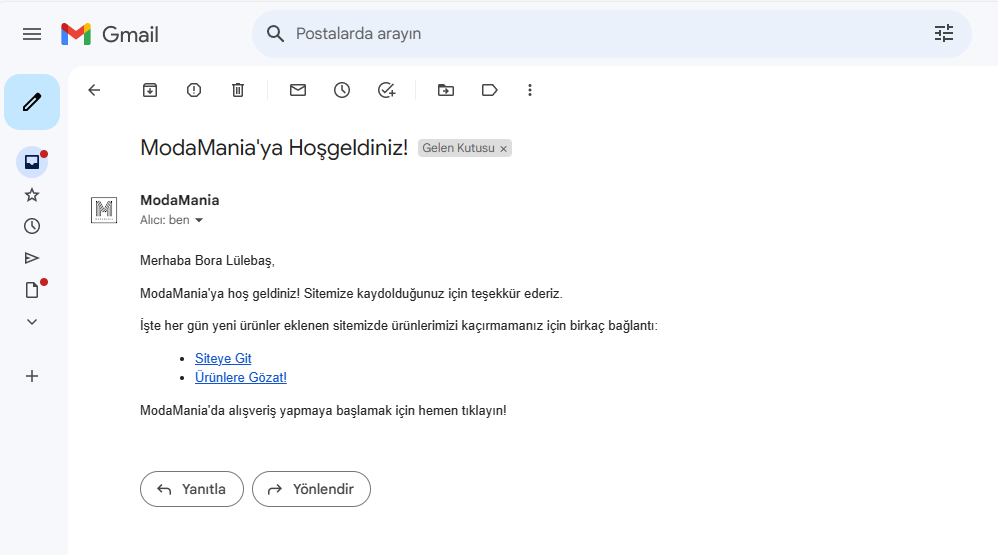Forward email with Yönlendir button
The width and height of the screenshot is (998, 555).
[311, 489]
